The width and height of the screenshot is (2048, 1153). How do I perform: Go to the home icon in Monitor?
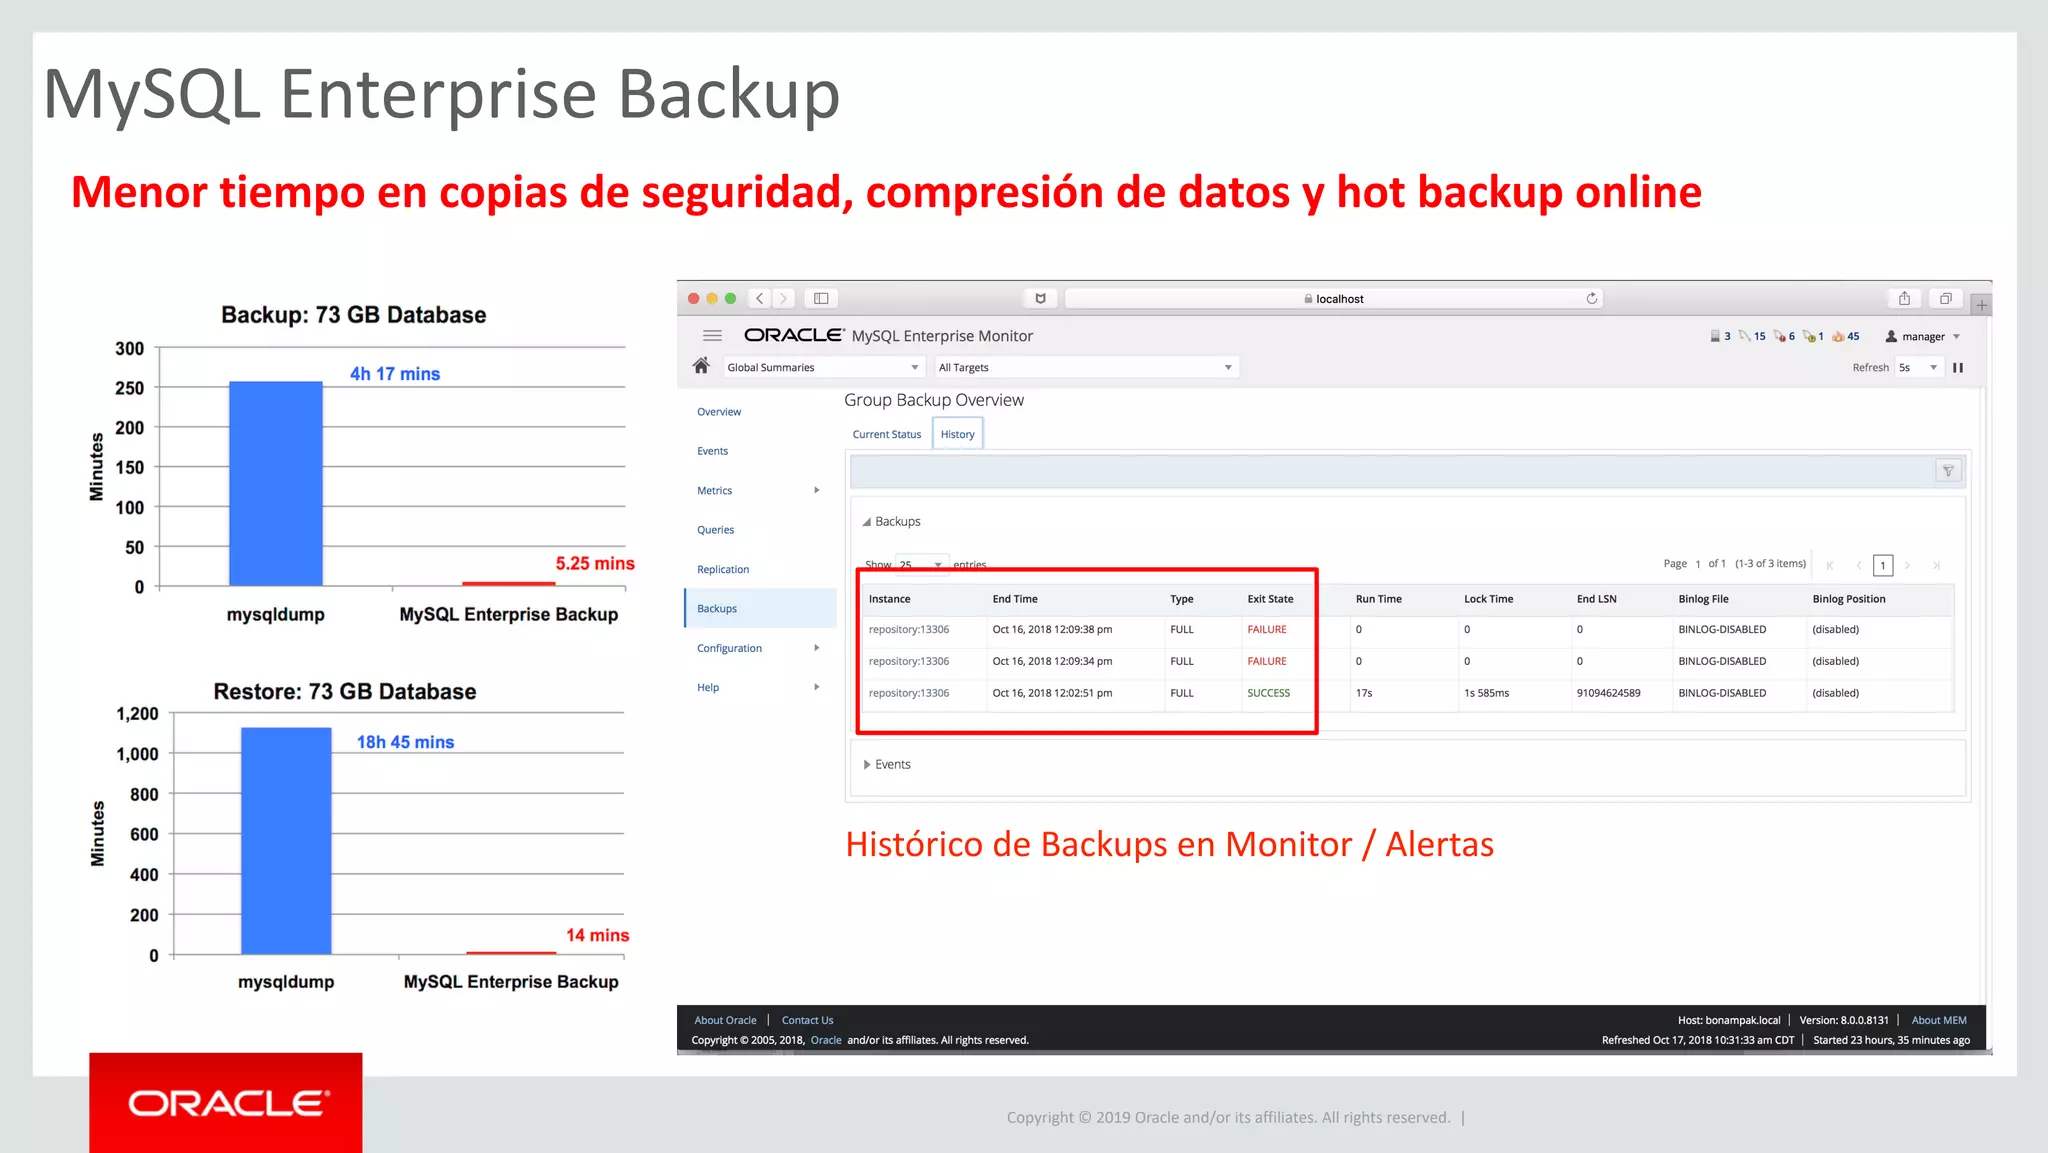coord(701,366)
